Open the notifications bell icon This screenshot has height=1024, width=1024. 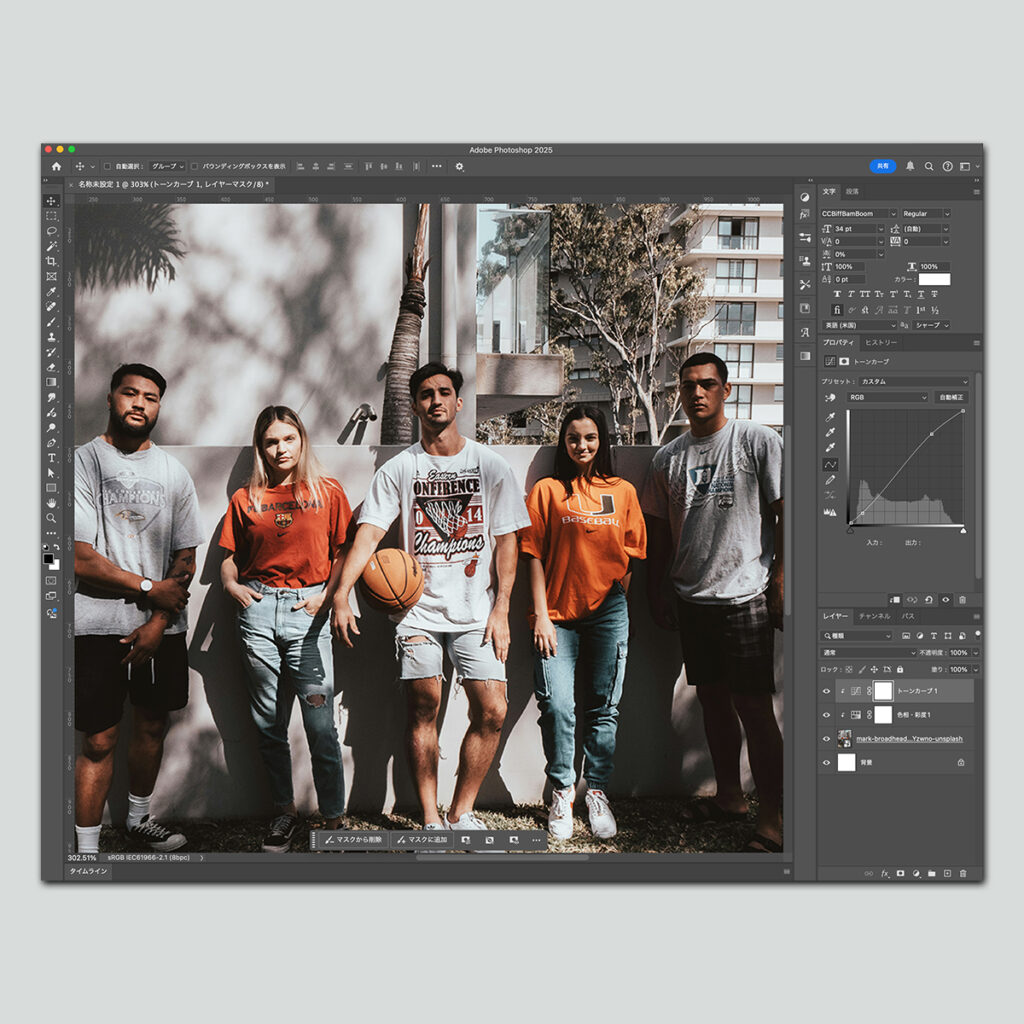pos(910,167)
